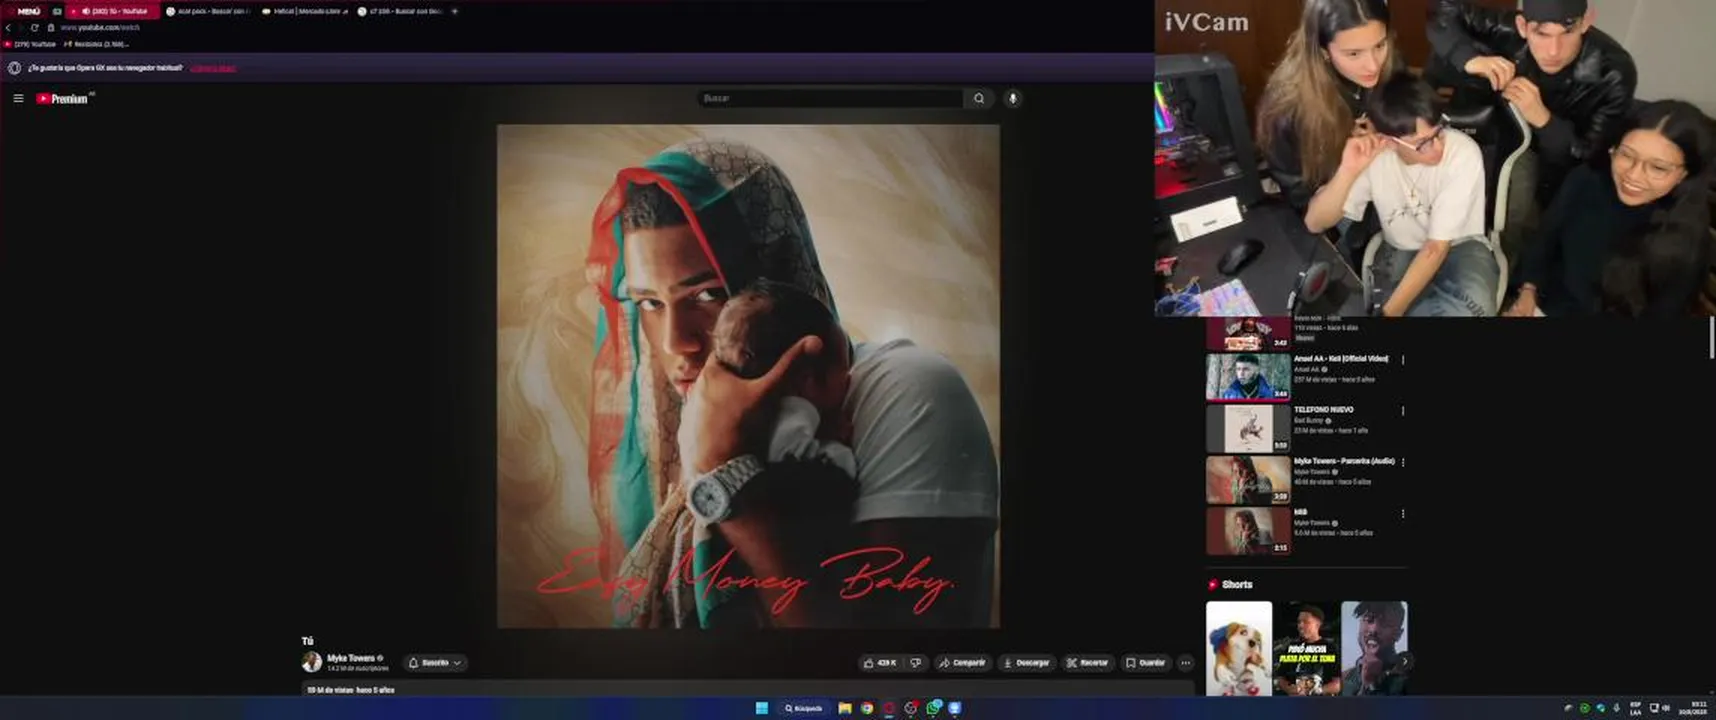The image size is (1716, 720).
Task: Create a clip using Recortar
Action: click(x=1087, y=663)
